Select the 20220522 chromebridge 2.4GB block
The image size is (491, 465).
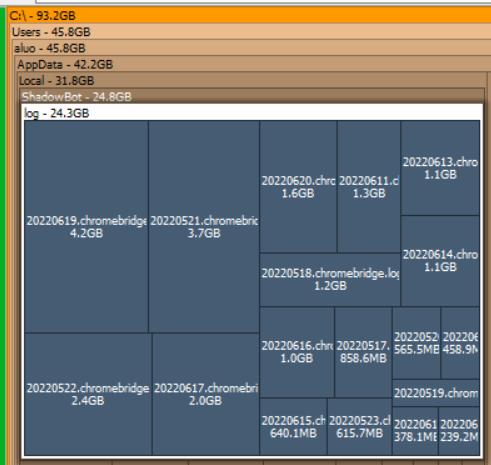(88, 394)
